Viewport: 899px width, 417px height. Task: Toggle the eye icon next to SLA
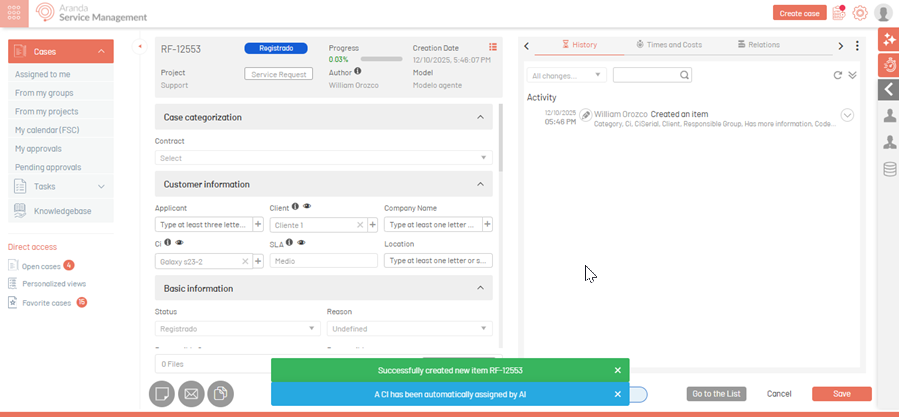point(301,243)
